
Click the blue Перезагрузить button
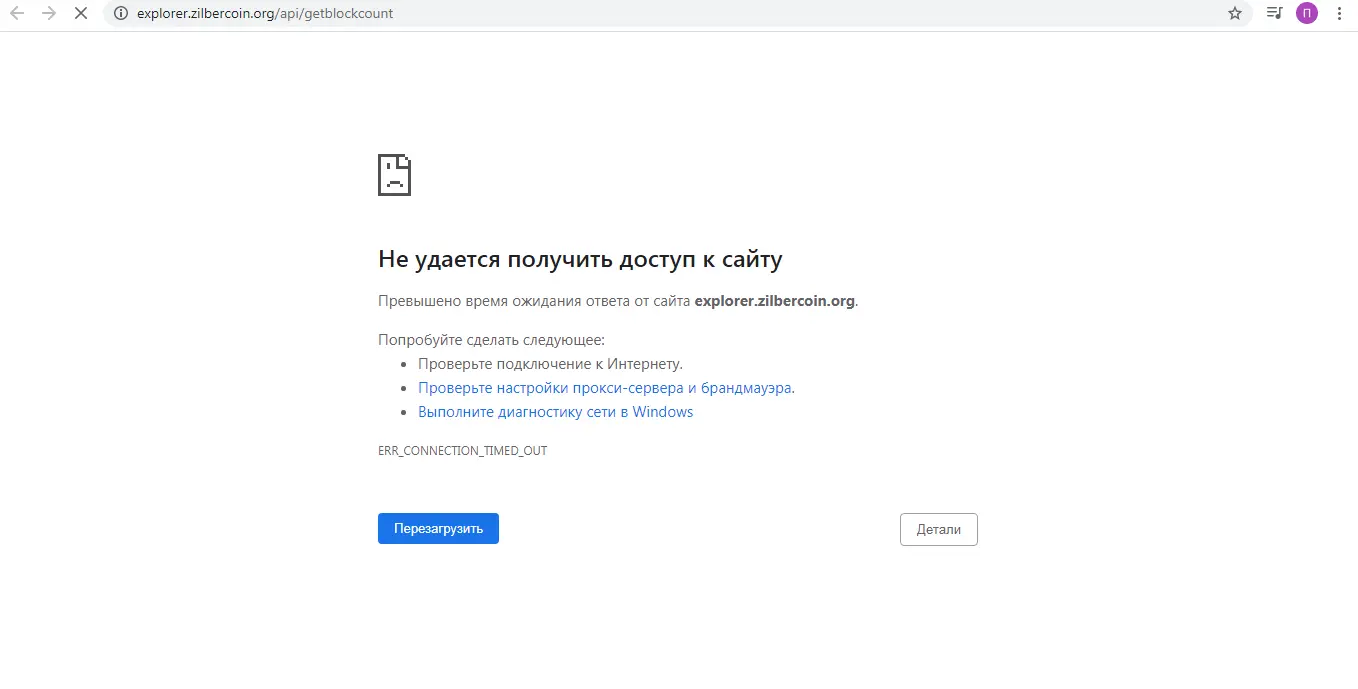[438, 529]
